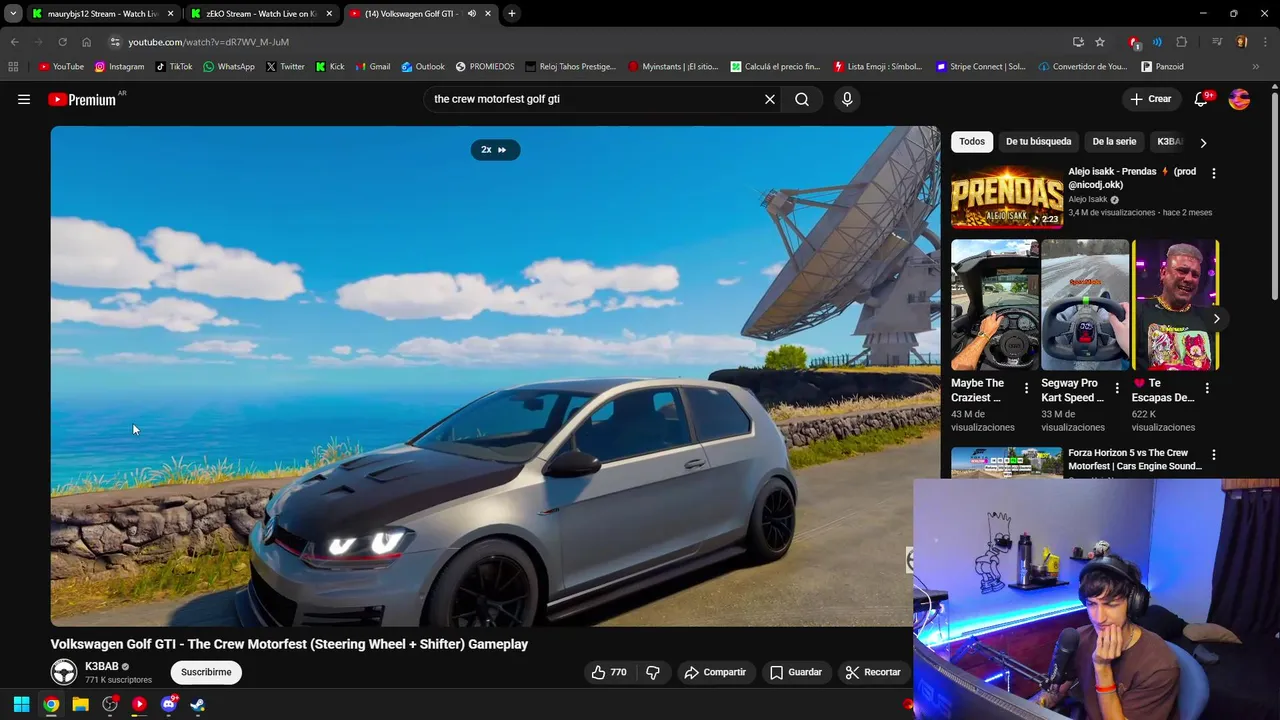This screenshot has width=1280, height=720.
Task: Open Forza Horizon 5 vs The Crew video
Action: tap(1135, 459)
